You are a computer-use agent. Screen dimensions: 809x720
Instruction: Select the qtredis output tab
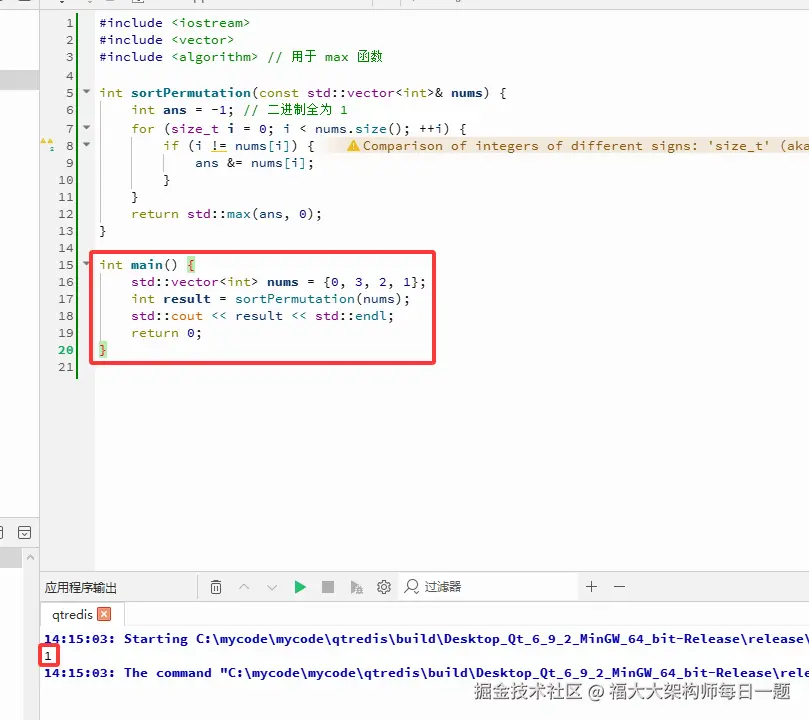click(x=72, y=614)
